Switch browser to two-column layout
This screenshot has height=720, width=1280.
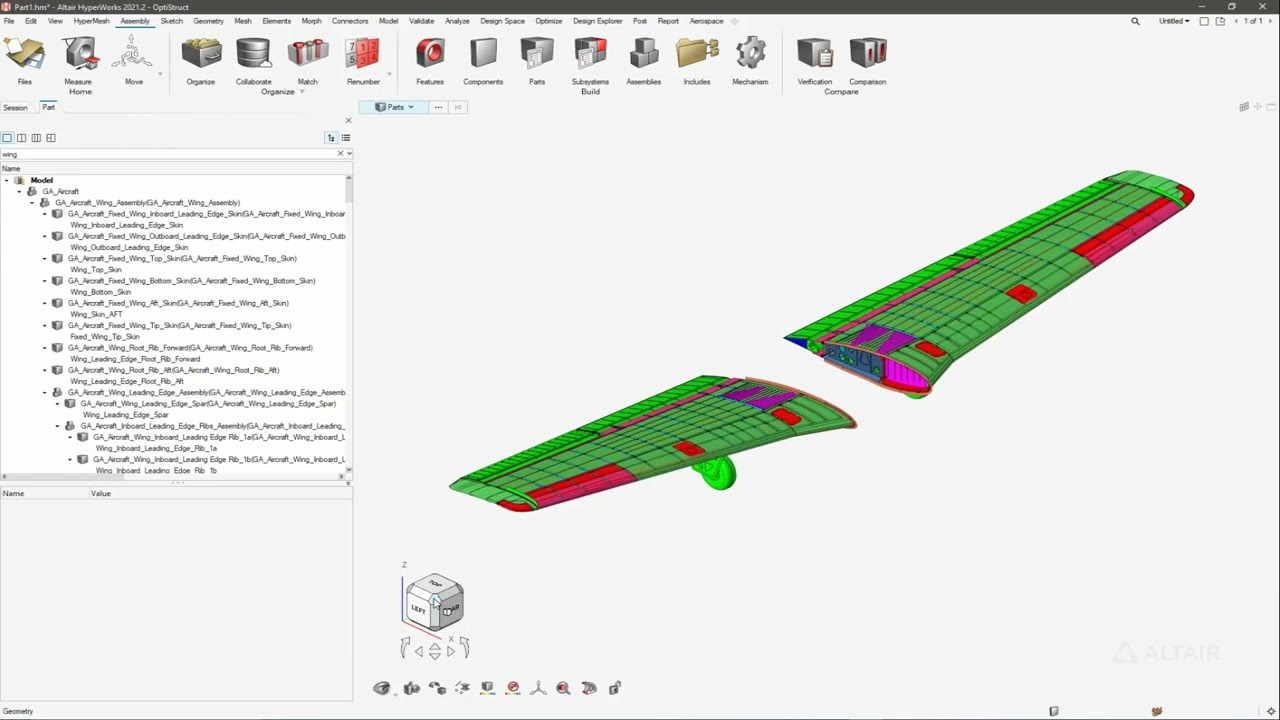click(x=21, y=138)
